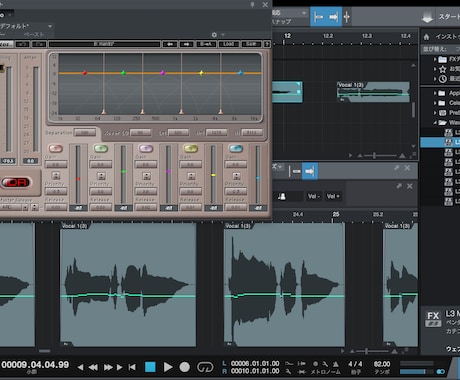Toggle autoscroll arrow in arrangement toolbar
The image size is (460, 380).
click(x=333, y=17)
